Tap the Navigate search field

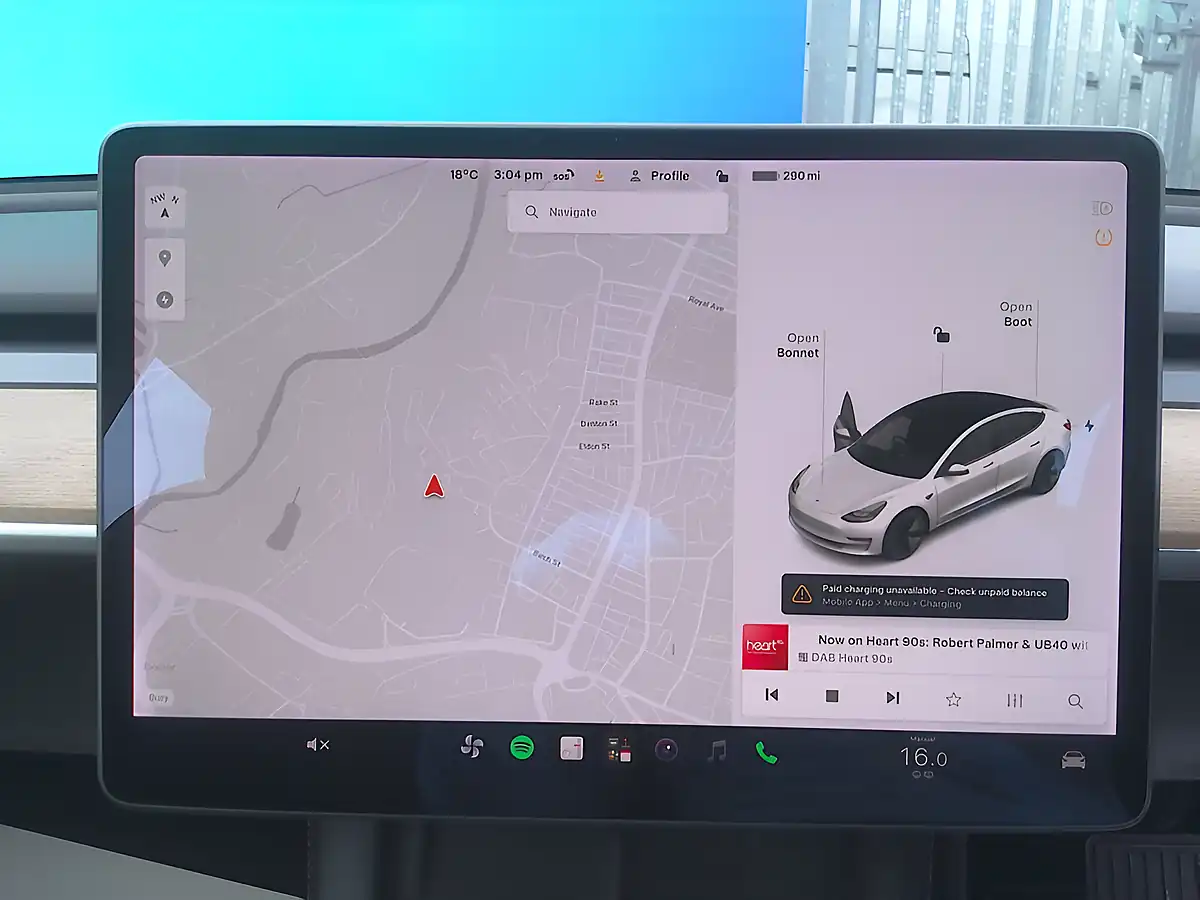coord(617,212)
